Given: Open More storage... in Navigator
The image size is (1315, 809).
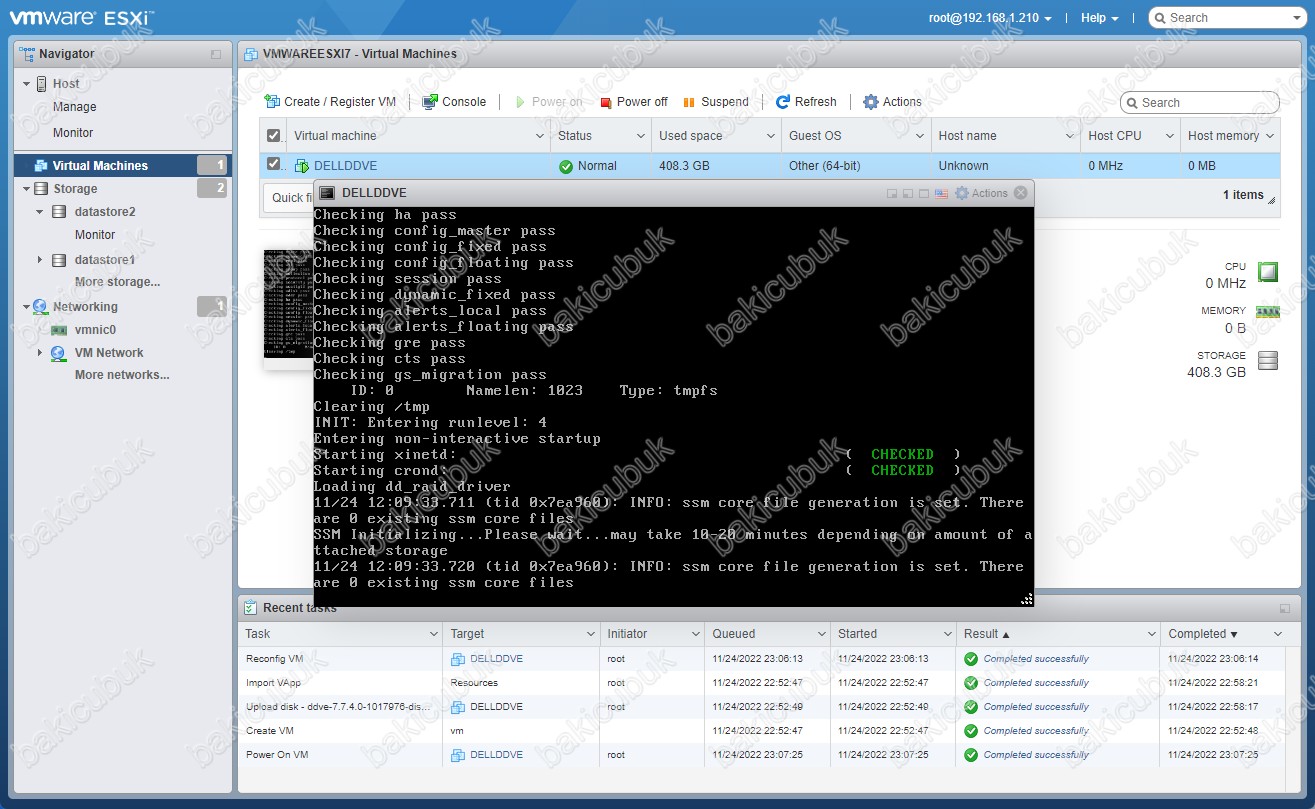Looking at the screenshot, I should coord(117,282).
